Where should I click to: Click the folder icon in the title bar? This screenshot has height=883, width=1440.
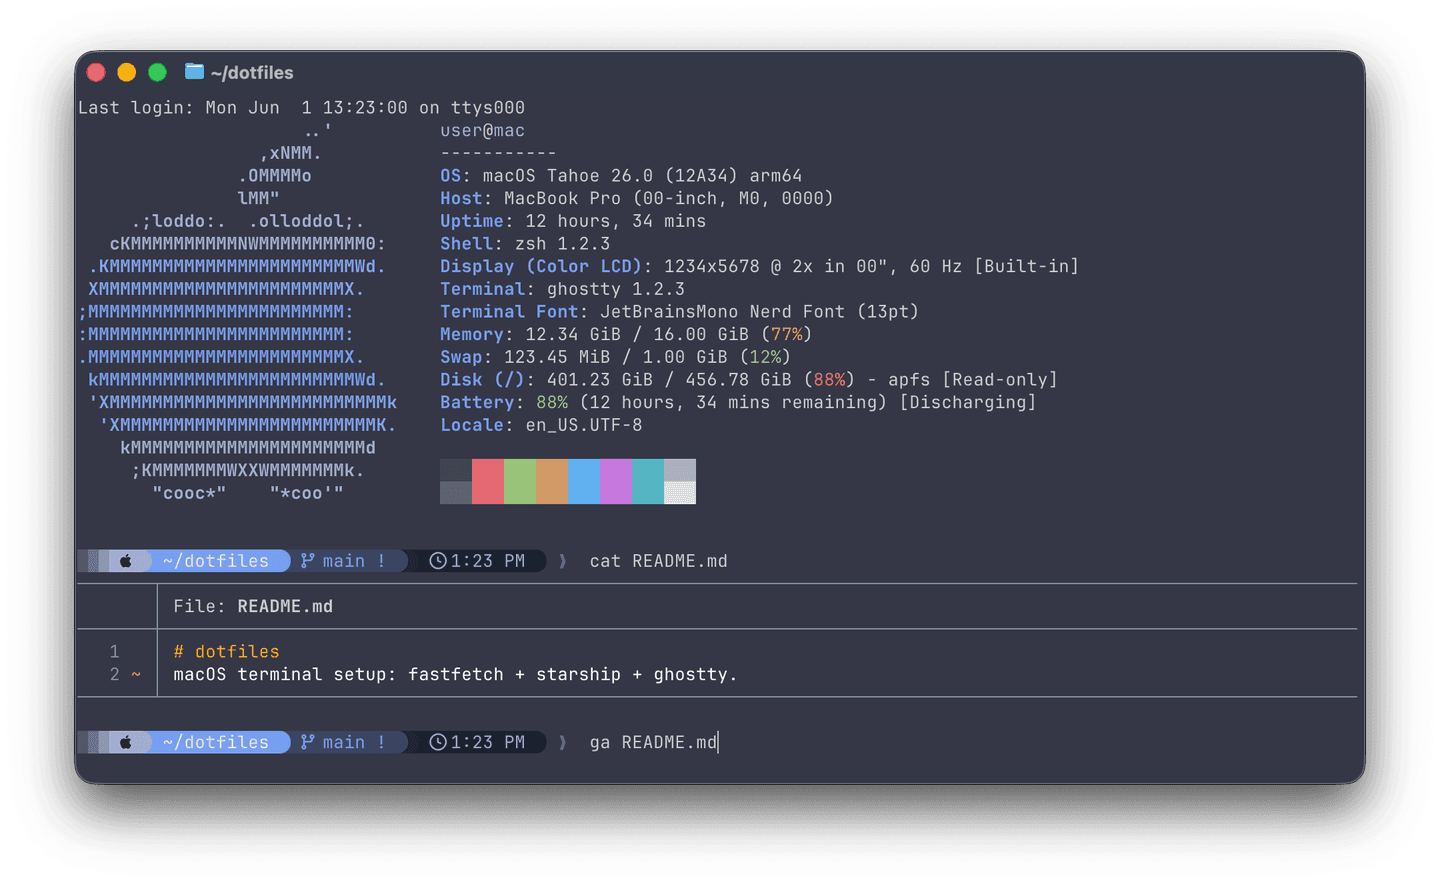pos(194,72)
